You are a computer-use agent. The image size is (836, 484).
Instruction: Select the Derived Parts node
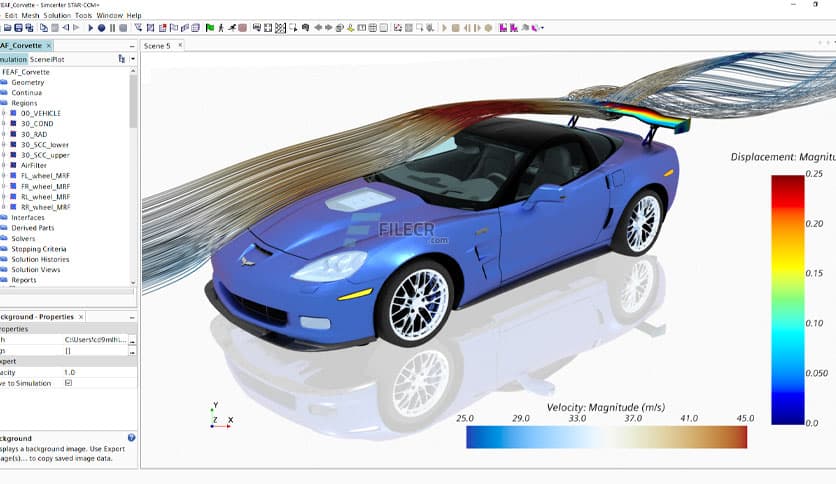coord(33,228)
